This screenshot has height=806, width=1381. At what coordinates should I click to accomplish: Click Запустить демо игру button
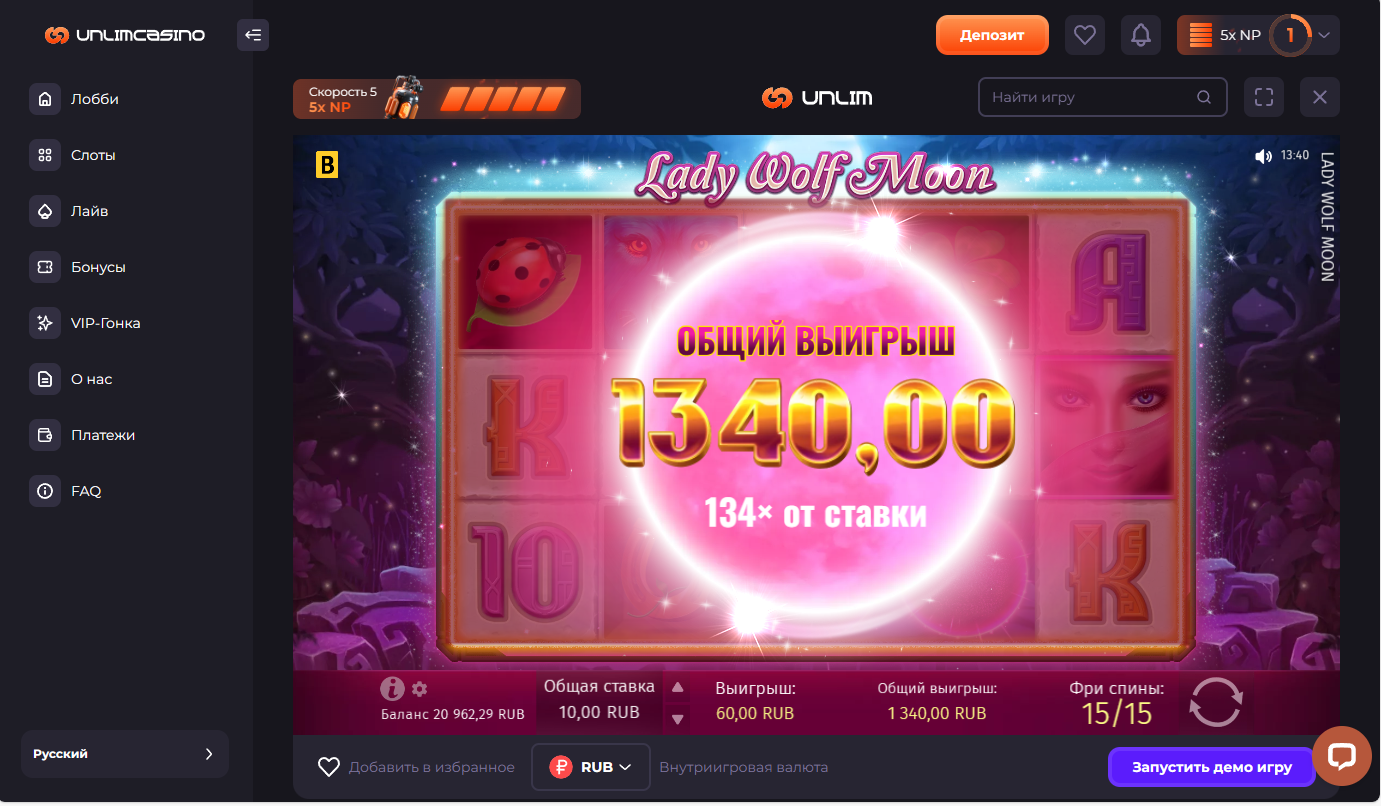point(1212,767)
